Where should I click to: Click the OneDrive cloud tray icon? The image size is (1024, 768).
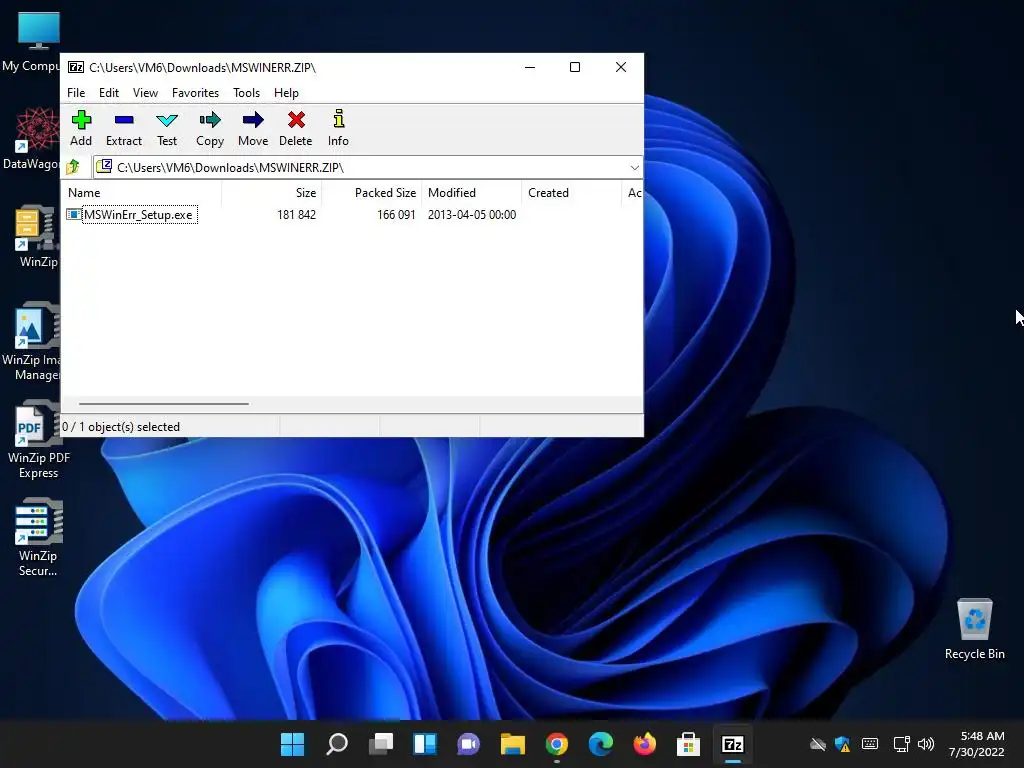click(818, 744)
